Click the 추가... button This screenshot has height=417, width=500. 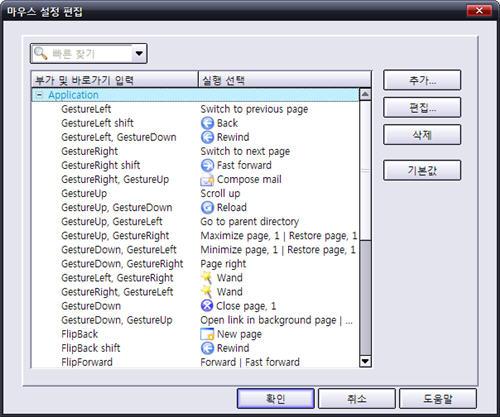[422, 80]
